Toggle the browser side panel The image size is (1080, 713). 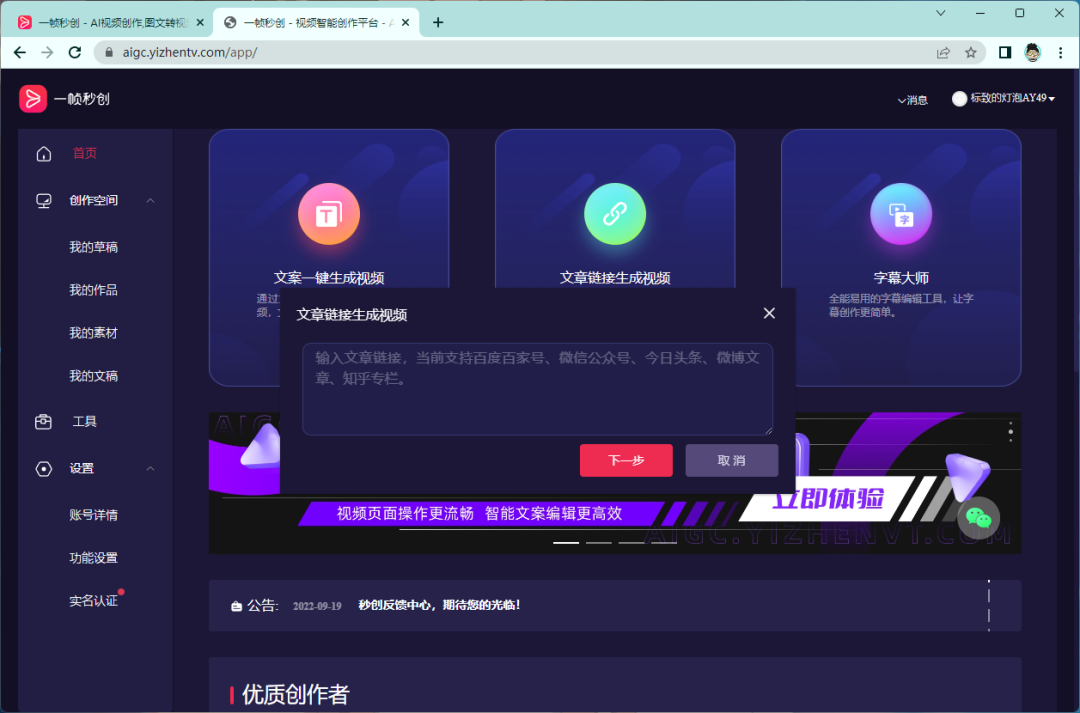1005,52
